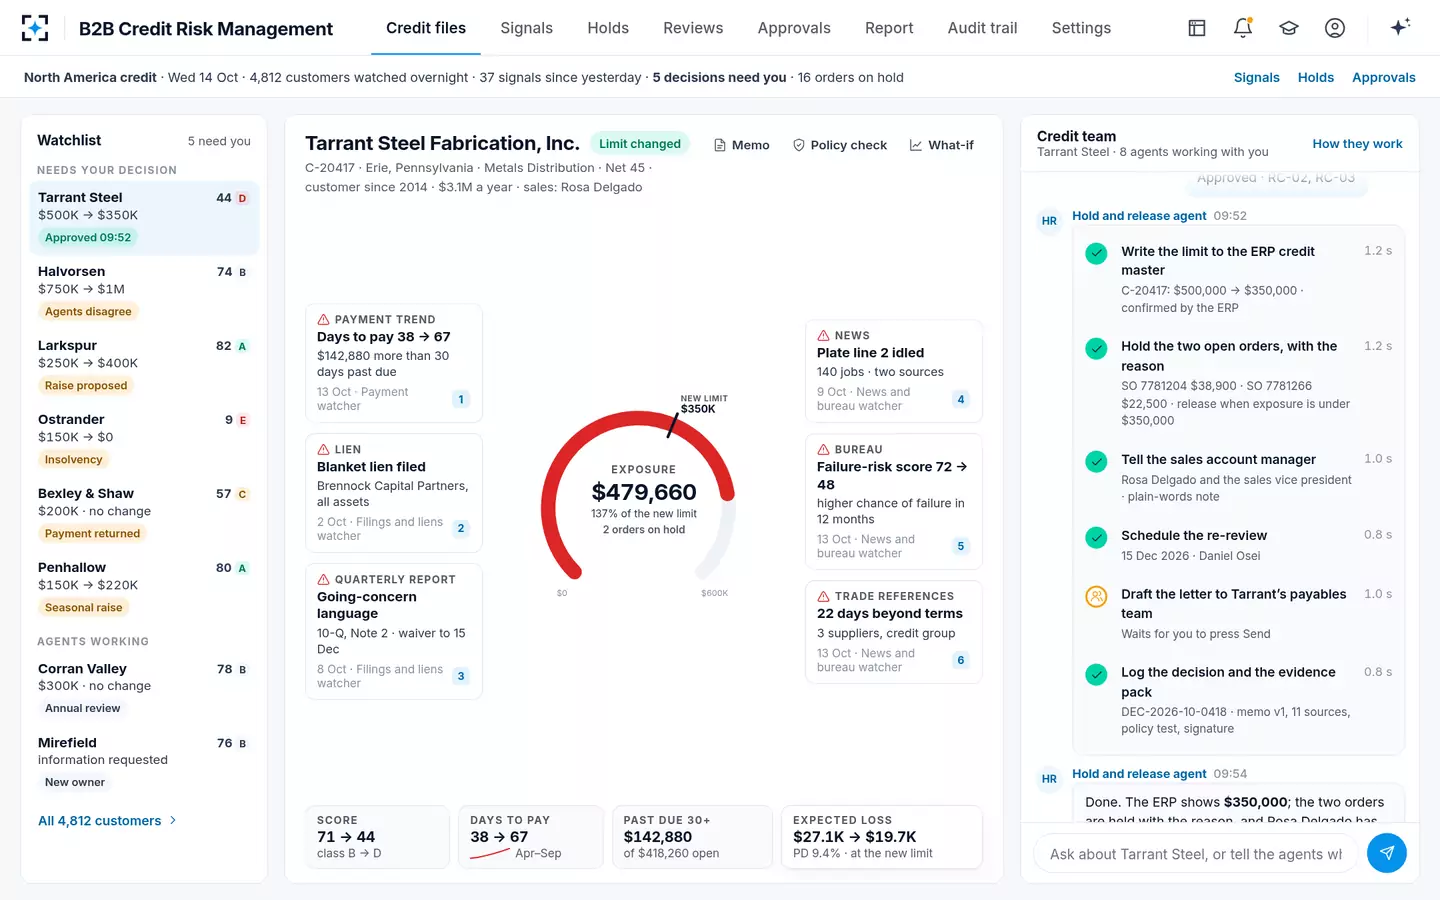Click the Past Due 30+ metric card
This screenshot has width=1440, height=900.
pyautogui.click(x=692, y=837)
